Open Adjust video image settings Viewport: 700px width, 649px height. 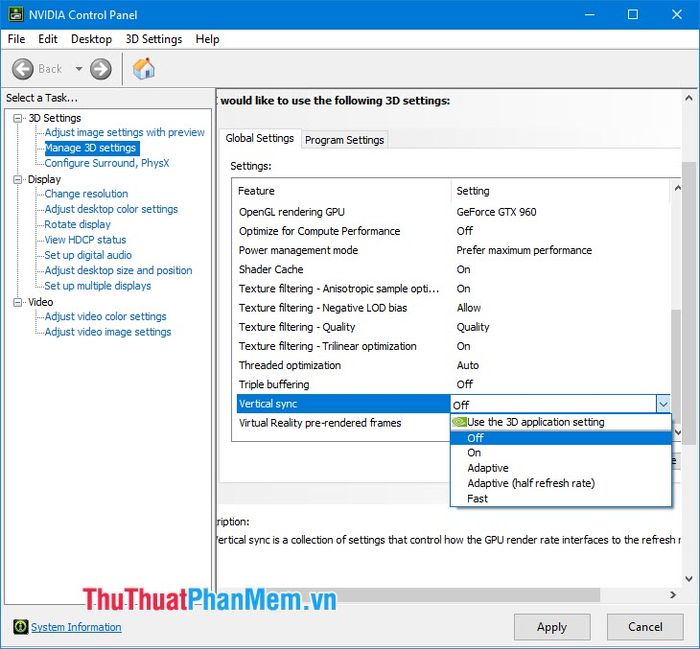click(x=108, y=332)
